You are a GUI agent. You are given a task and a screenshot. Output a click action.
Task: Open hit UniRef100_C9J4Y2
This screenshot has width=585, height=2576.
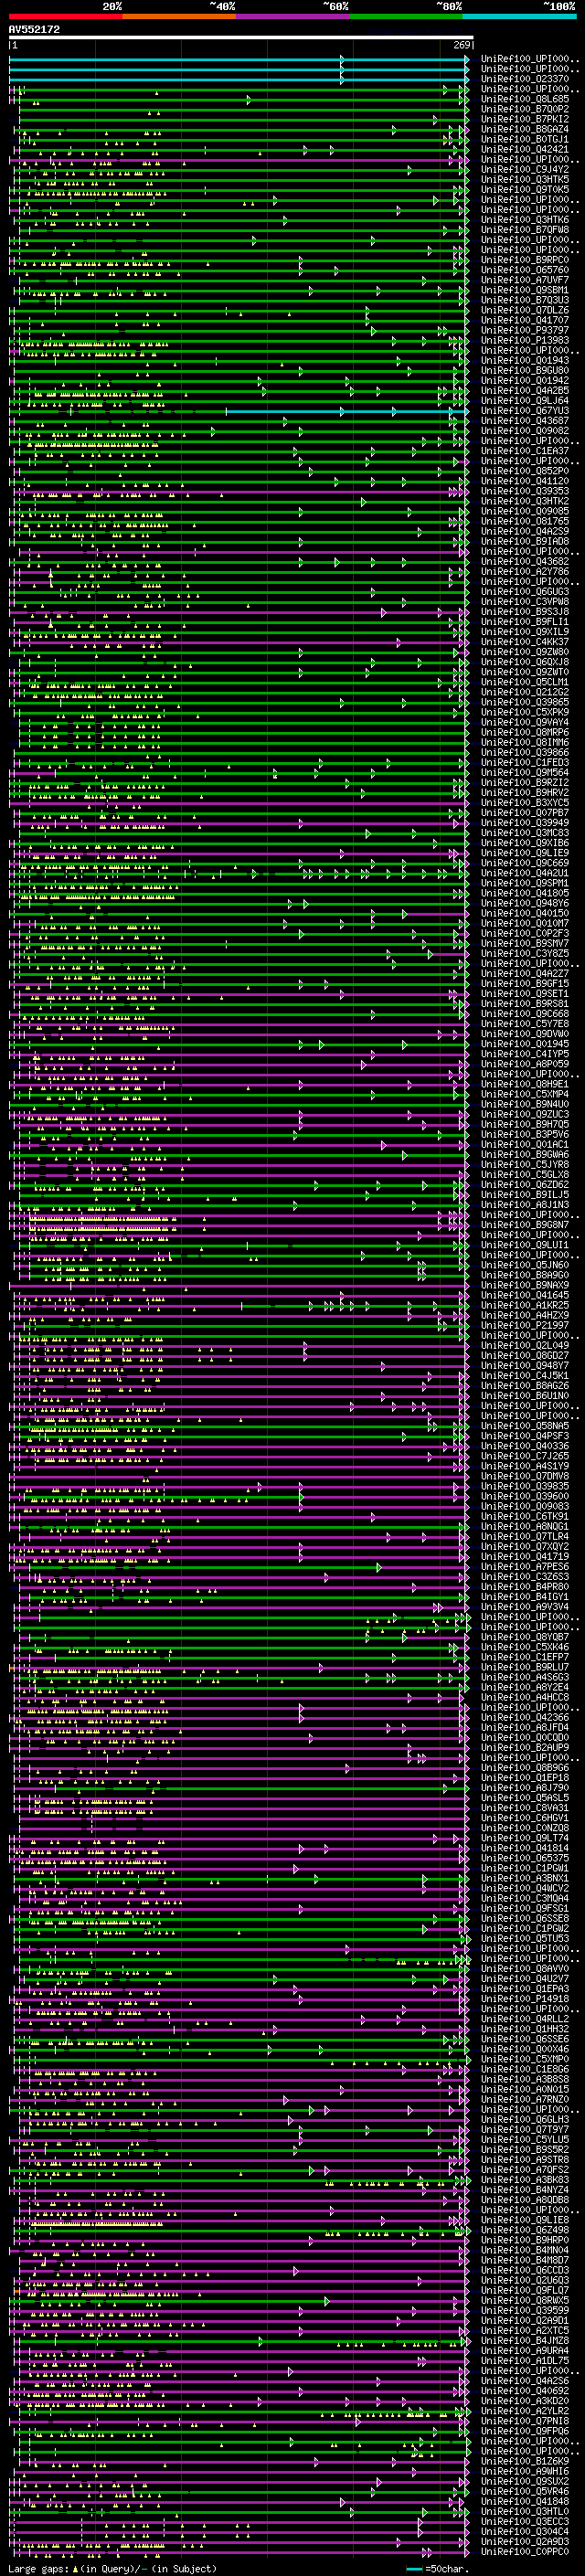pyautogui.click(x=525, y=170)
